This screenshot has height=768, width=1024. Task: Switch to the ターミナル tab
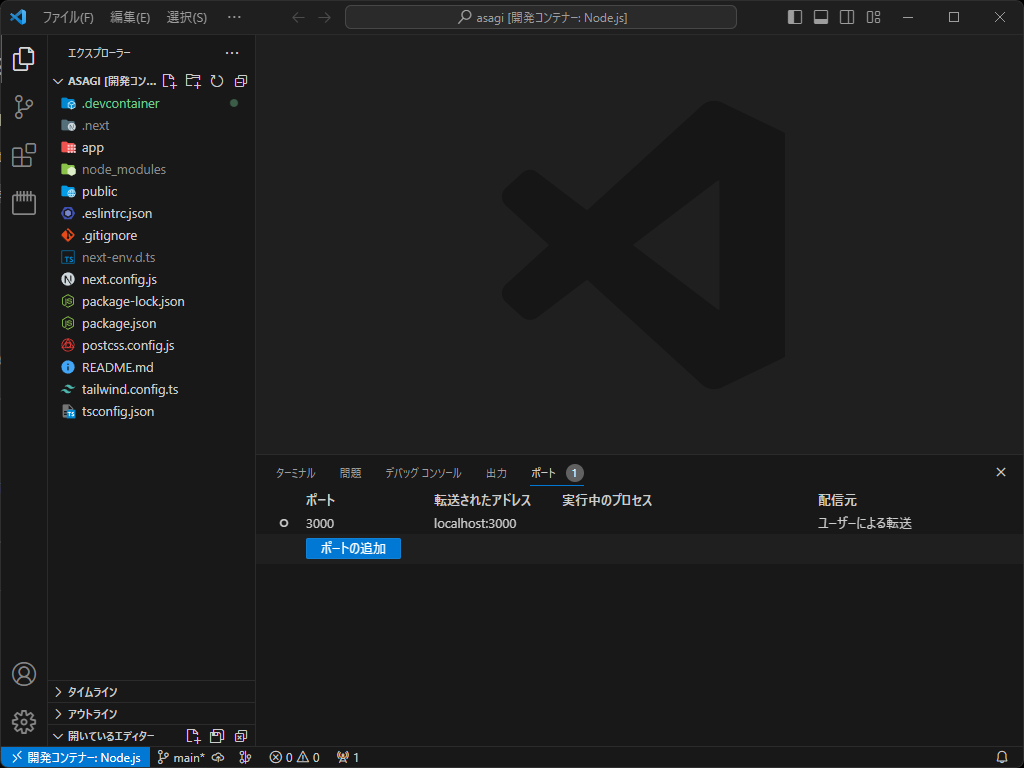295,473
